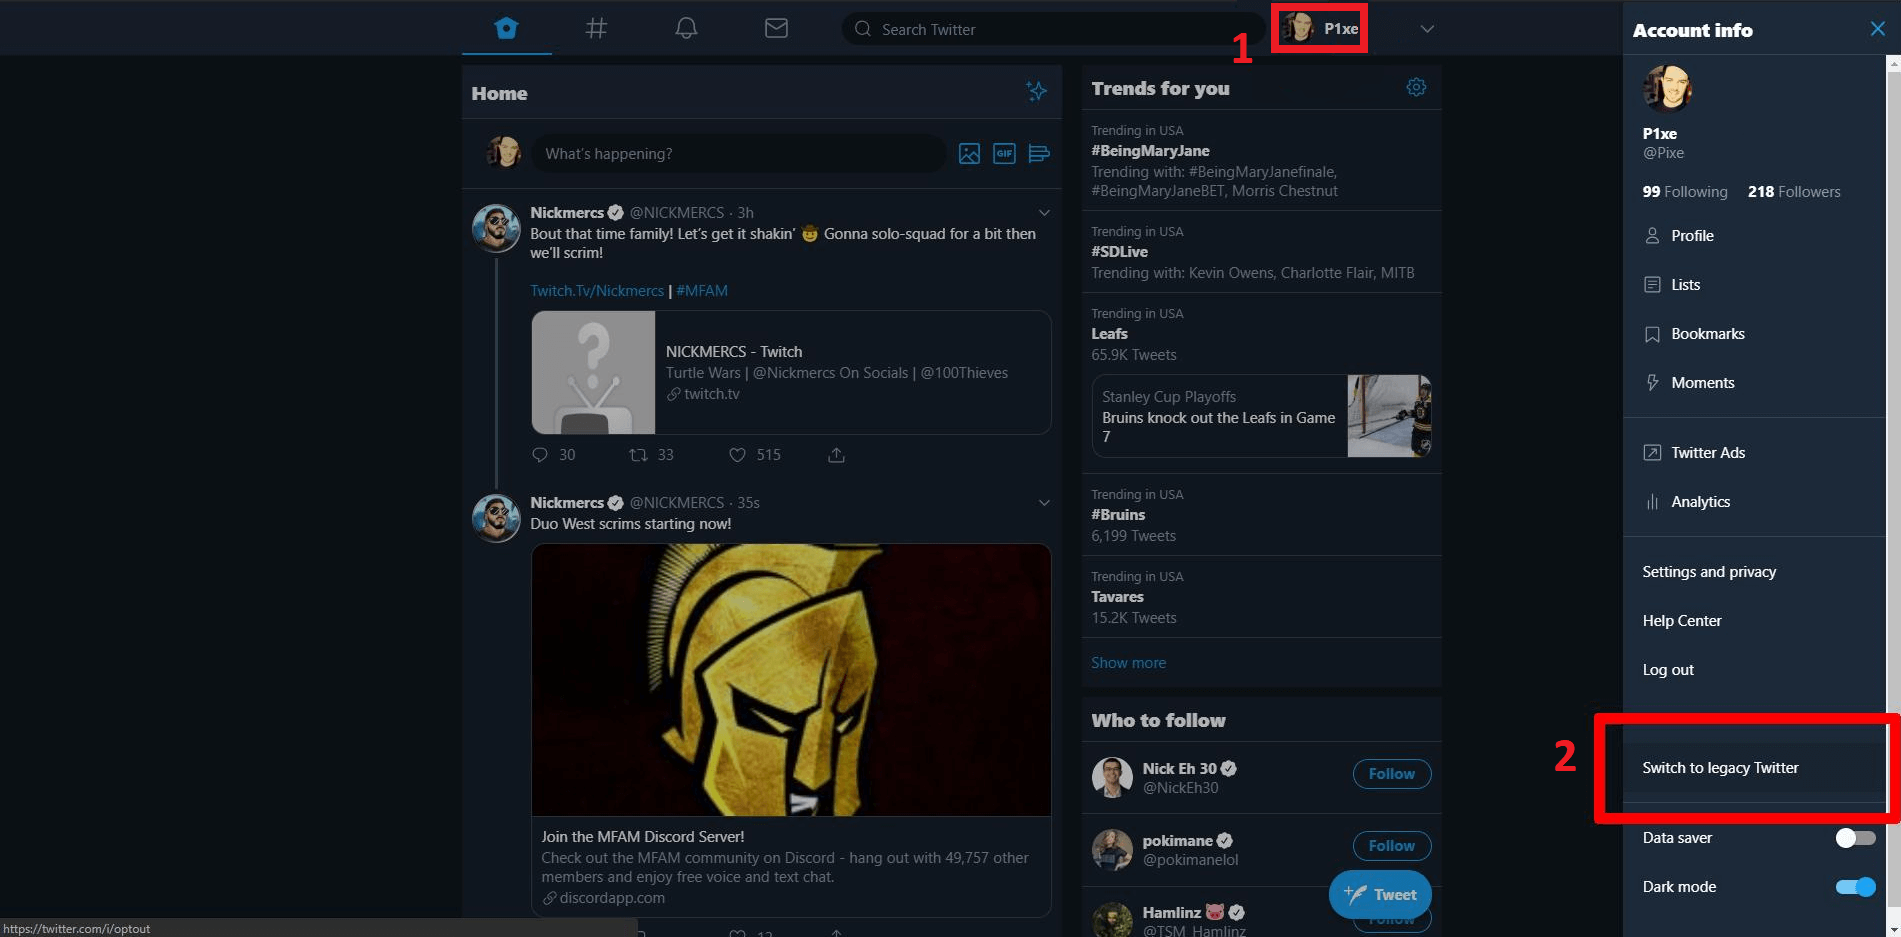This screenshot has width=1901, height=937.
Task: Click the Search Twitter field
Action: tap(1056, 29)
